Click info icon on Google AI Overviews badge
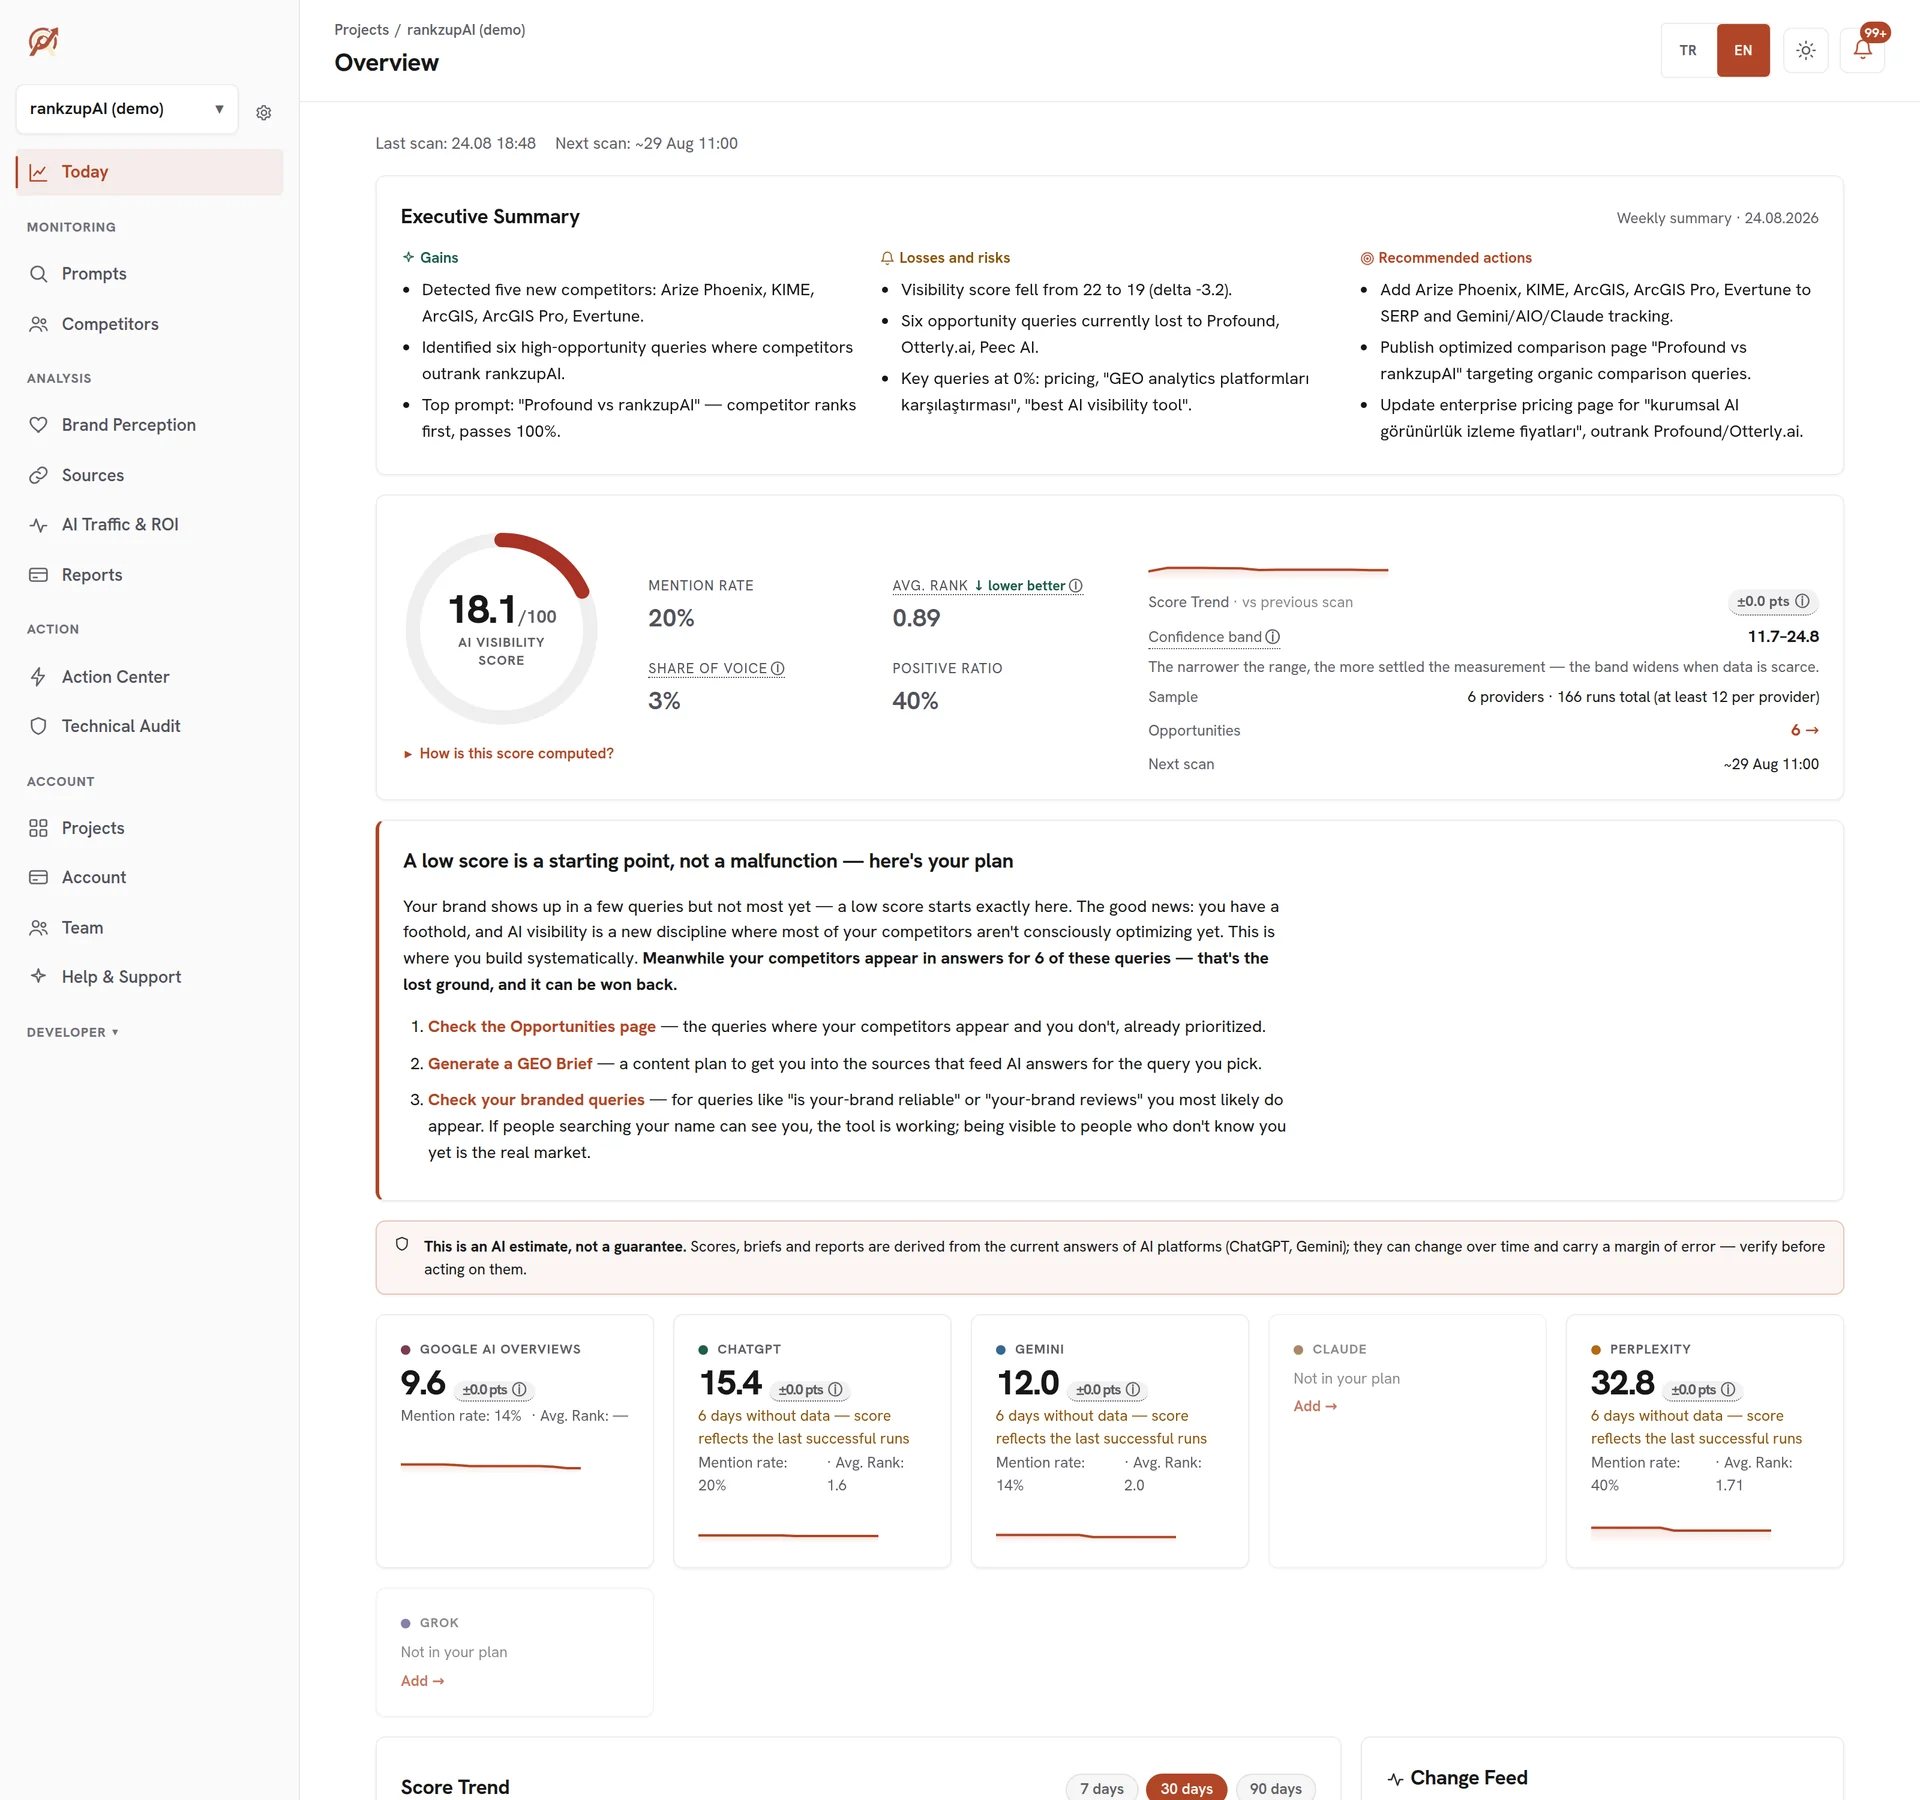The height and width of the screenshot is (1800, 1920). click(x=519, y=1390)
